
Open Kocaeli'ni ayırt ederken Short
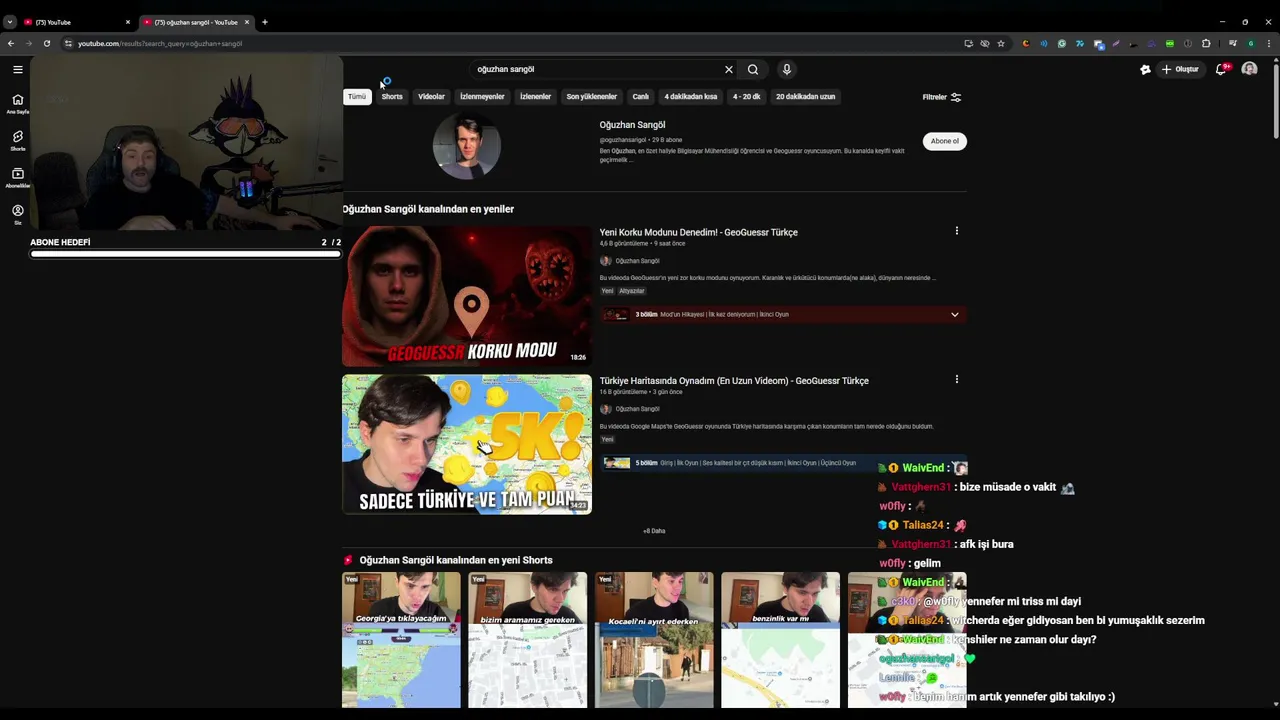pos(654,640)
